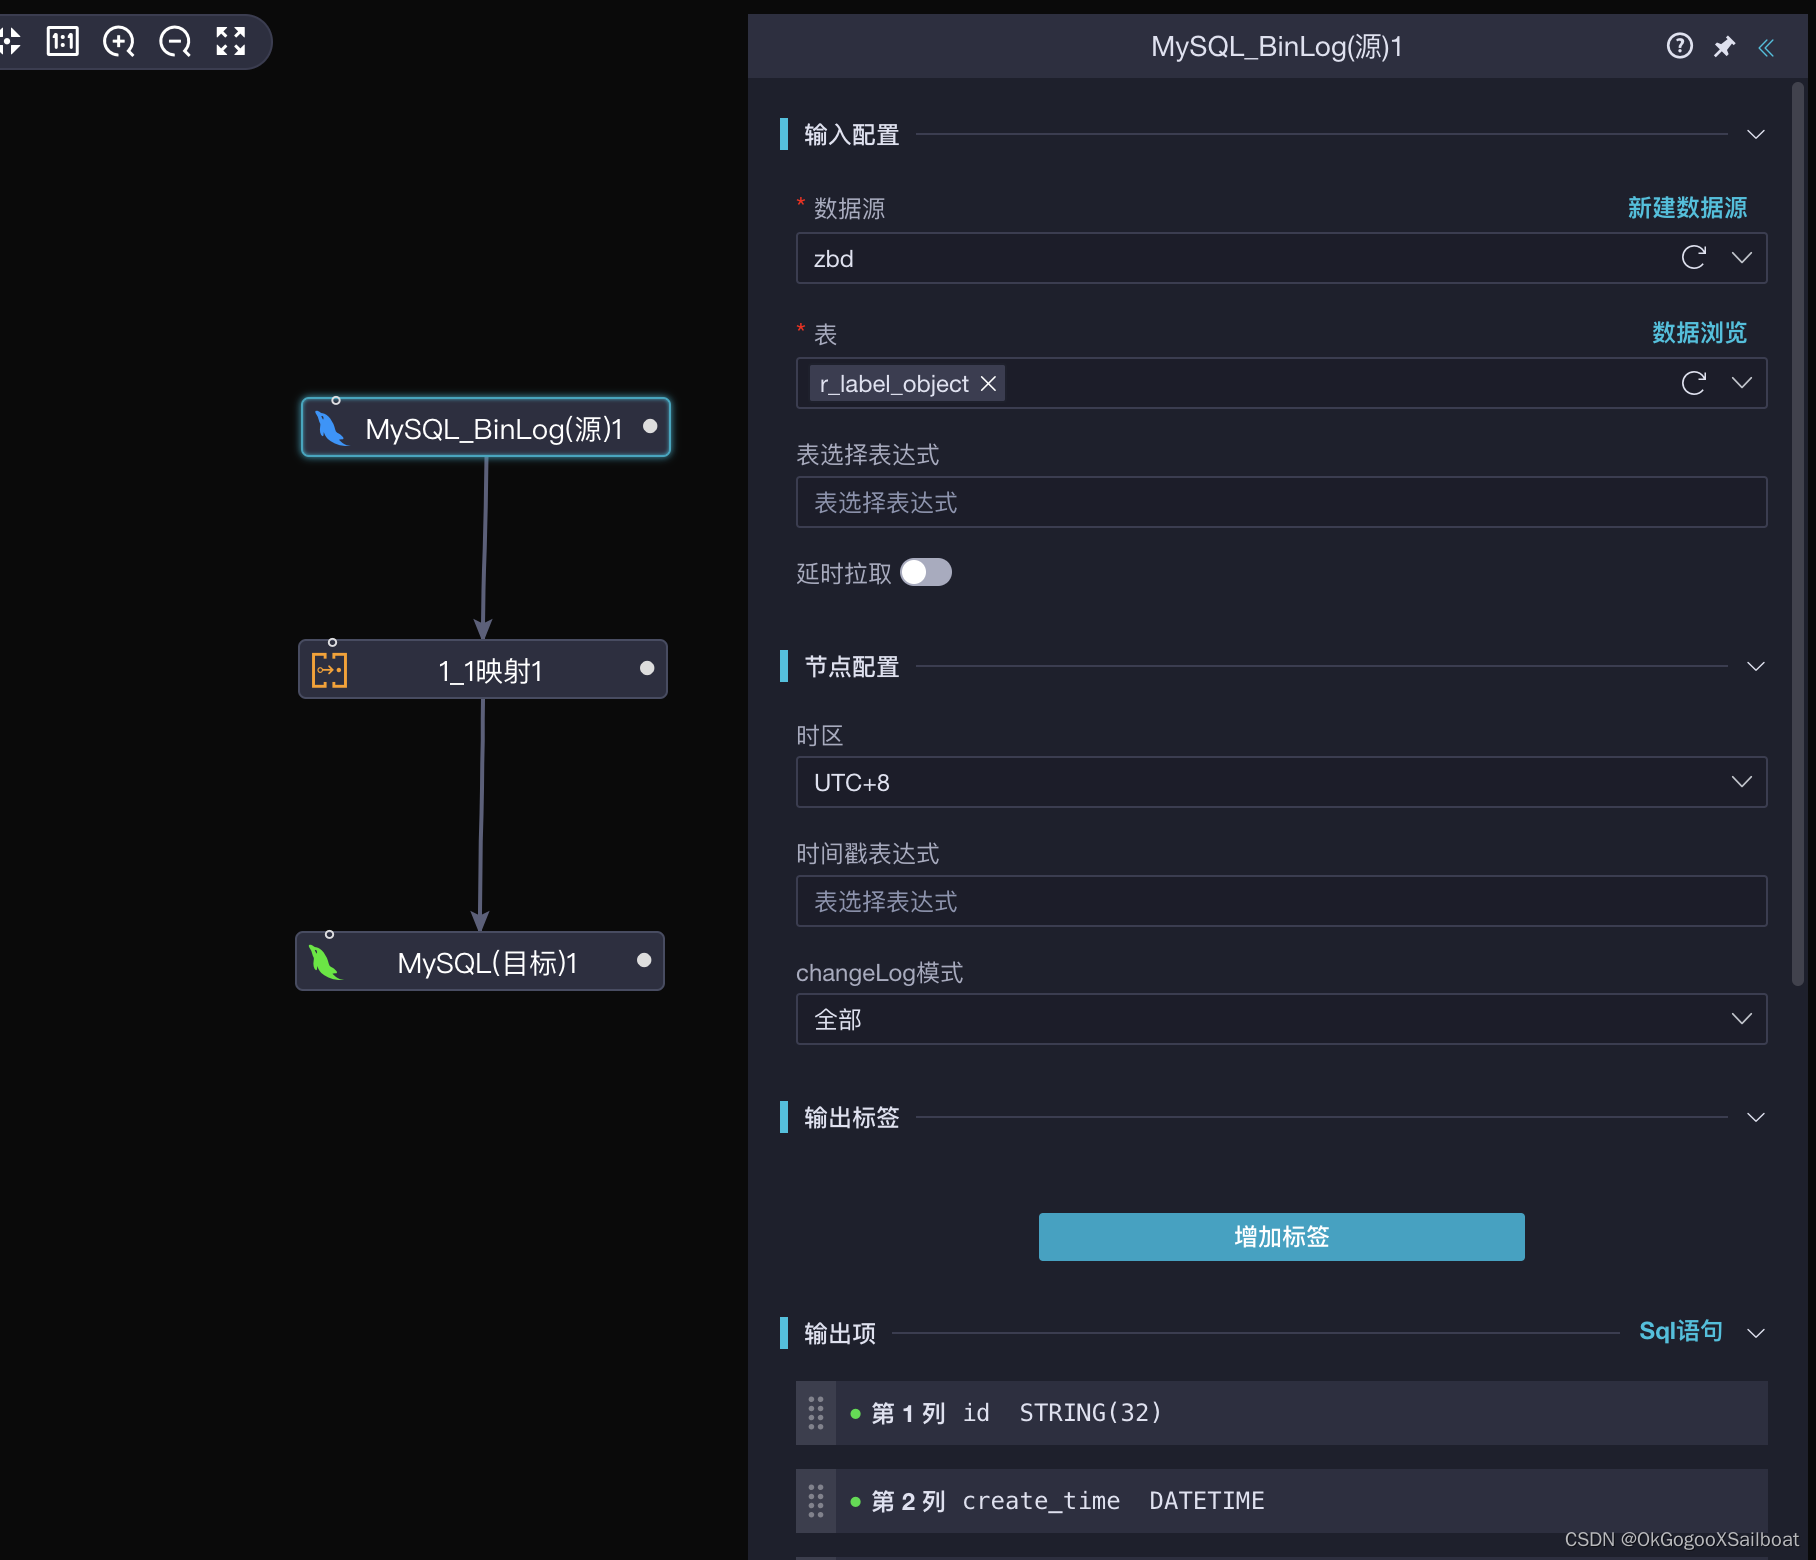Image resolution: width=1816 pixels, height=1560 pixels.
Task: Pin the MySQL_BinLog configuration panel
Action: pyautogui.click(x=1724, y=47)
